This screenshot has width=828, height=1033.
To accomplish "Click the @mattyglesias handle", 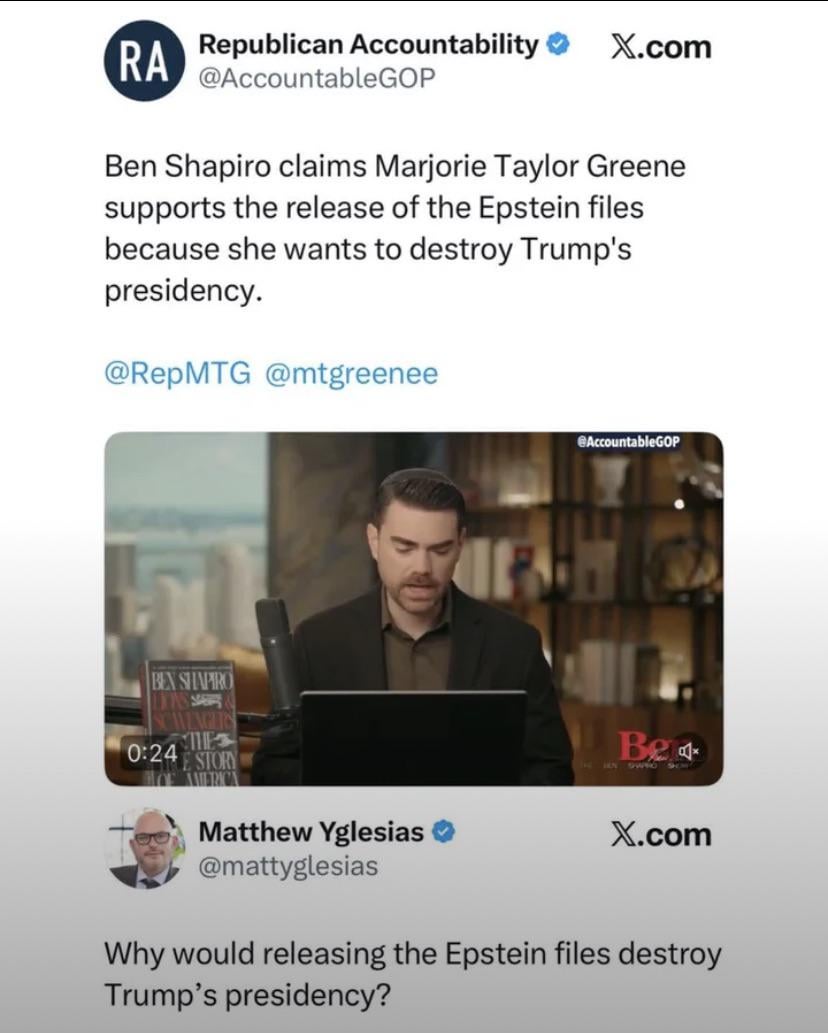I will (288, 866).
